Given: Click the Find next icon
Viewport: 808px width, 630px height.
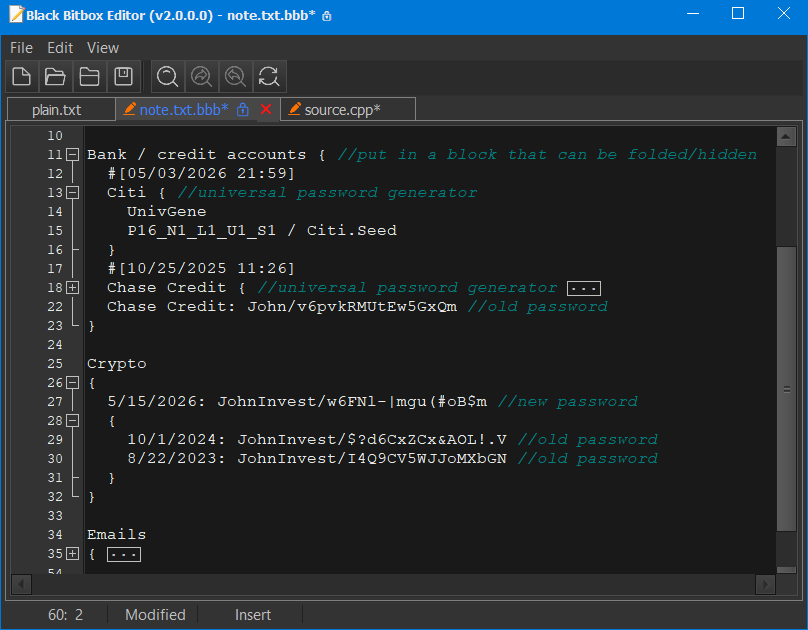Looking at the screenshot, I should [x=201, y=77].
